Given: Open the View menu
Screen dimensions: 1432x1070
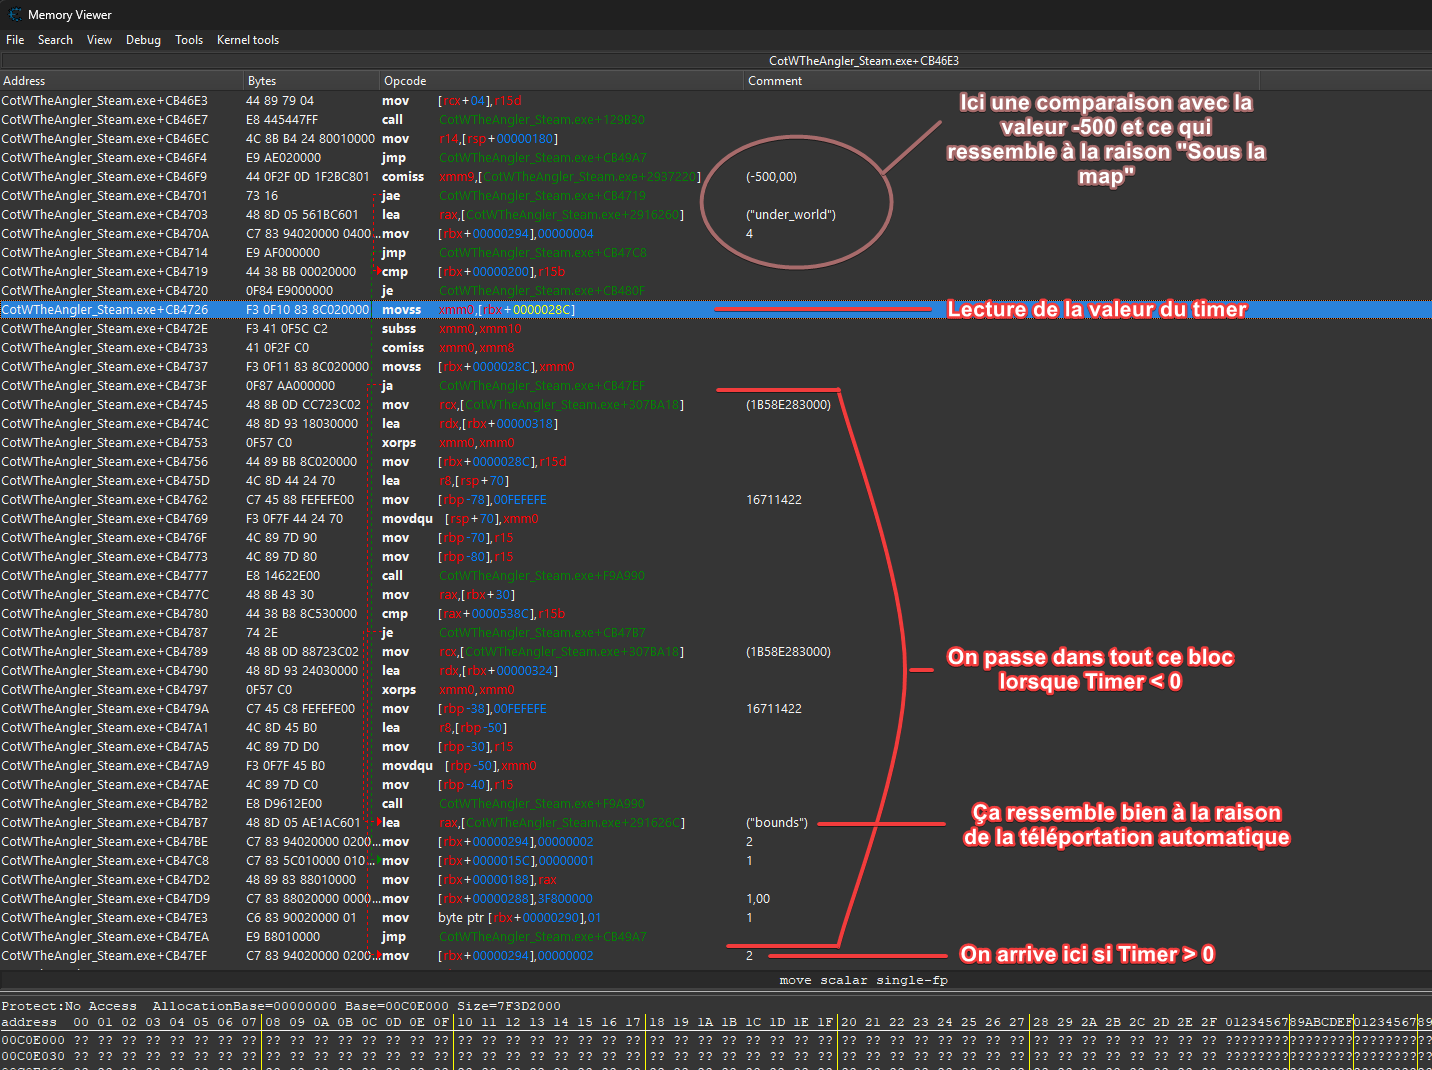Looking at the screenshot, I should click(99, 40).
